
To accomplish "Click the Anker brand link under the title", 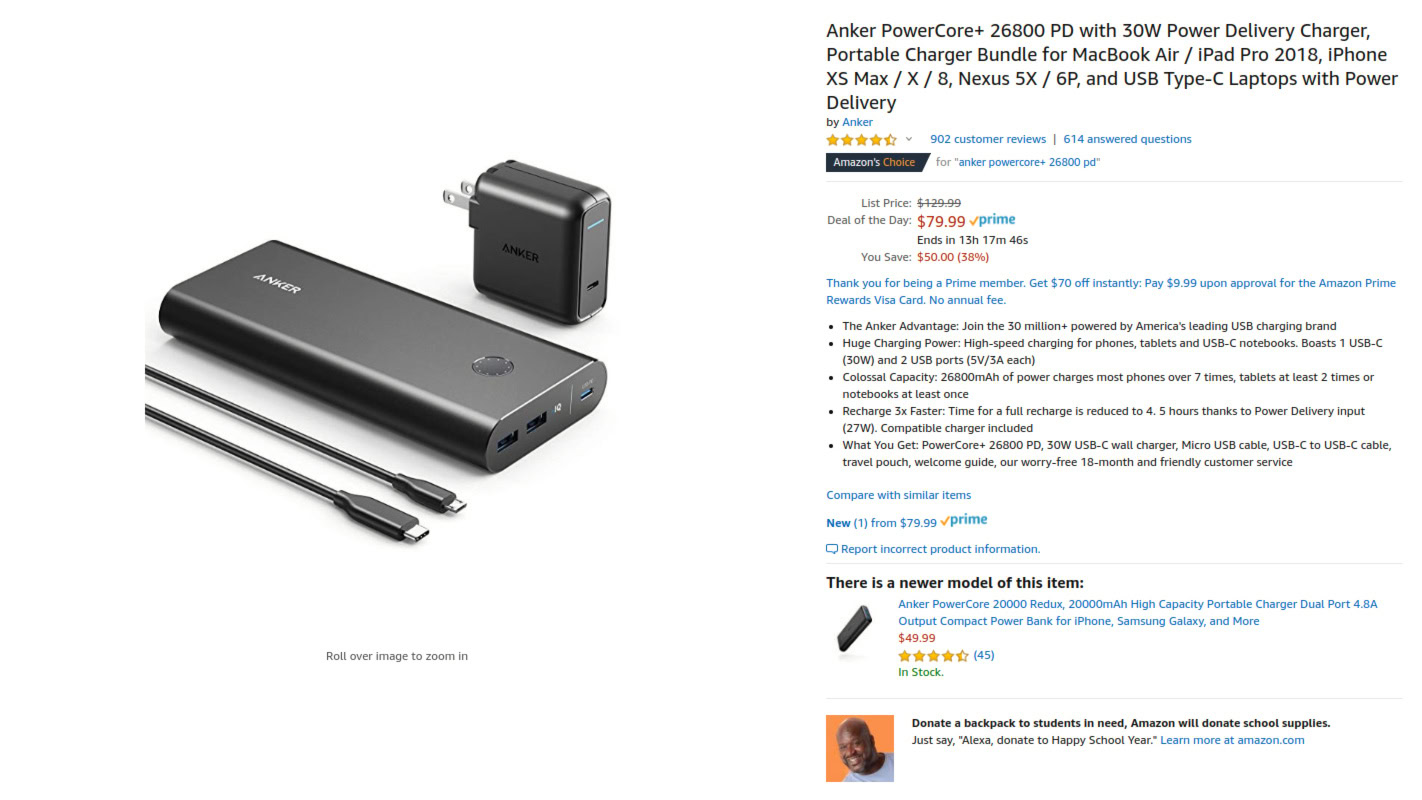I will pos(857,122).
